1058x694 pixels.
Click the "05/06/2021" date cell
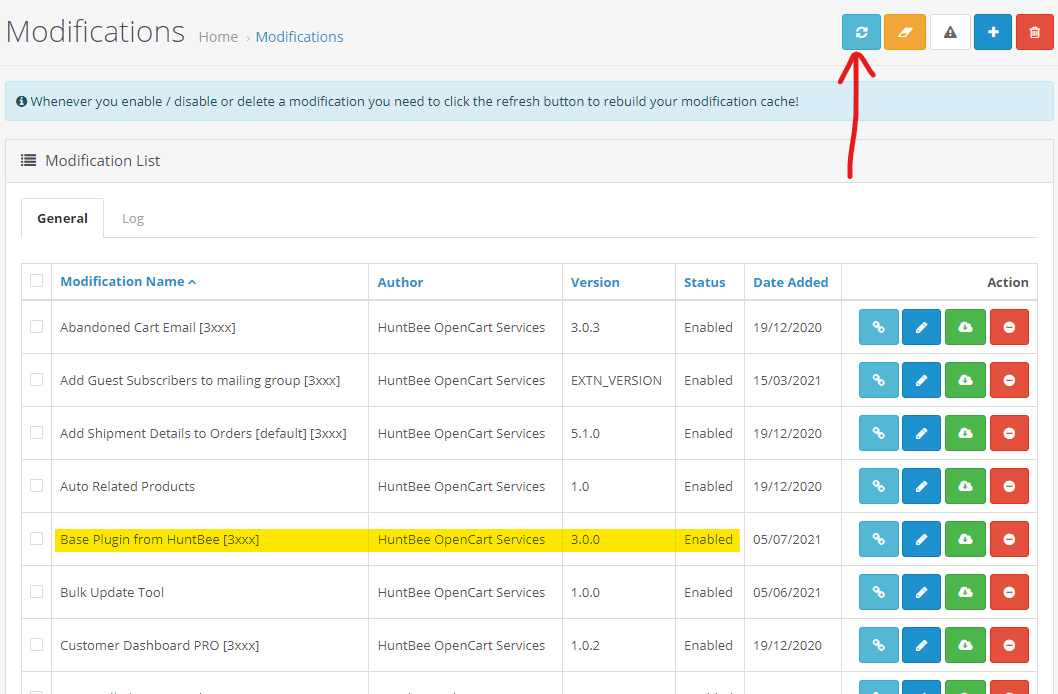pyautogui.click(x=787, y=592)
